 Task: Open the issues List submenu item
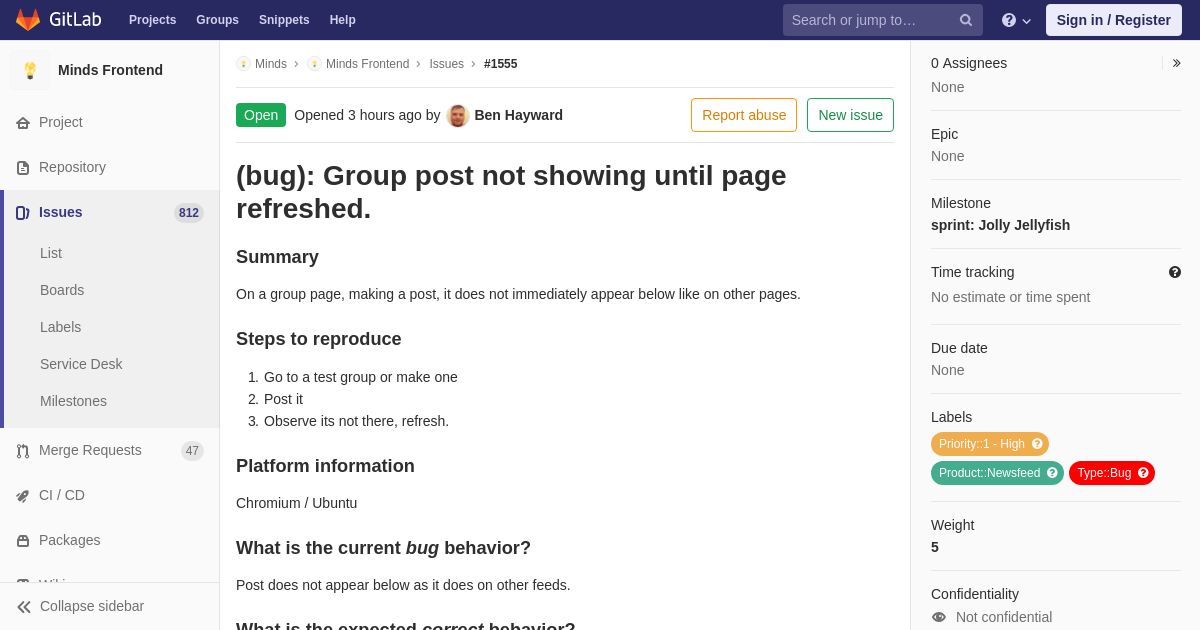(51, 253)
